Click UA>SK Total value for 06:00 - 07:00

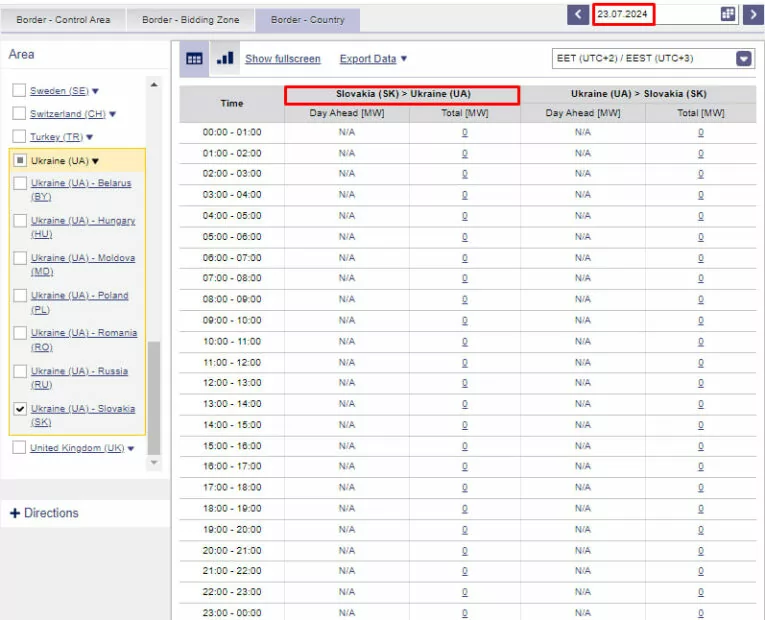point(701,258)
